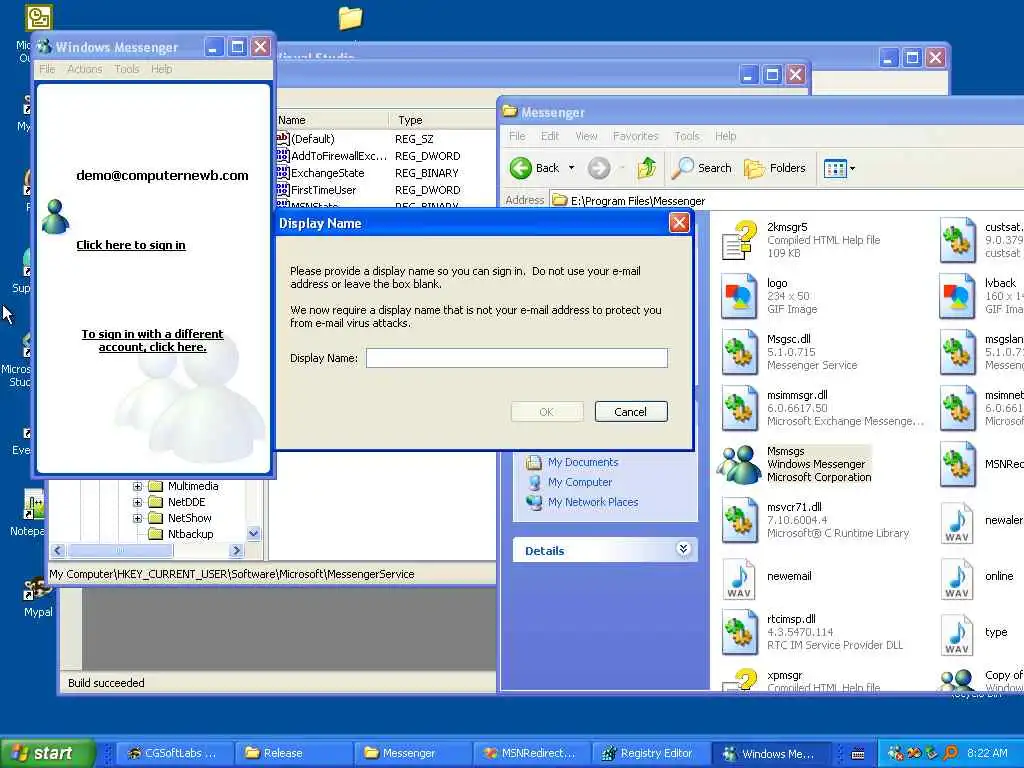Select the lvback GIF image icon
Screen dimensions: 1024x768
coord(957,296)
